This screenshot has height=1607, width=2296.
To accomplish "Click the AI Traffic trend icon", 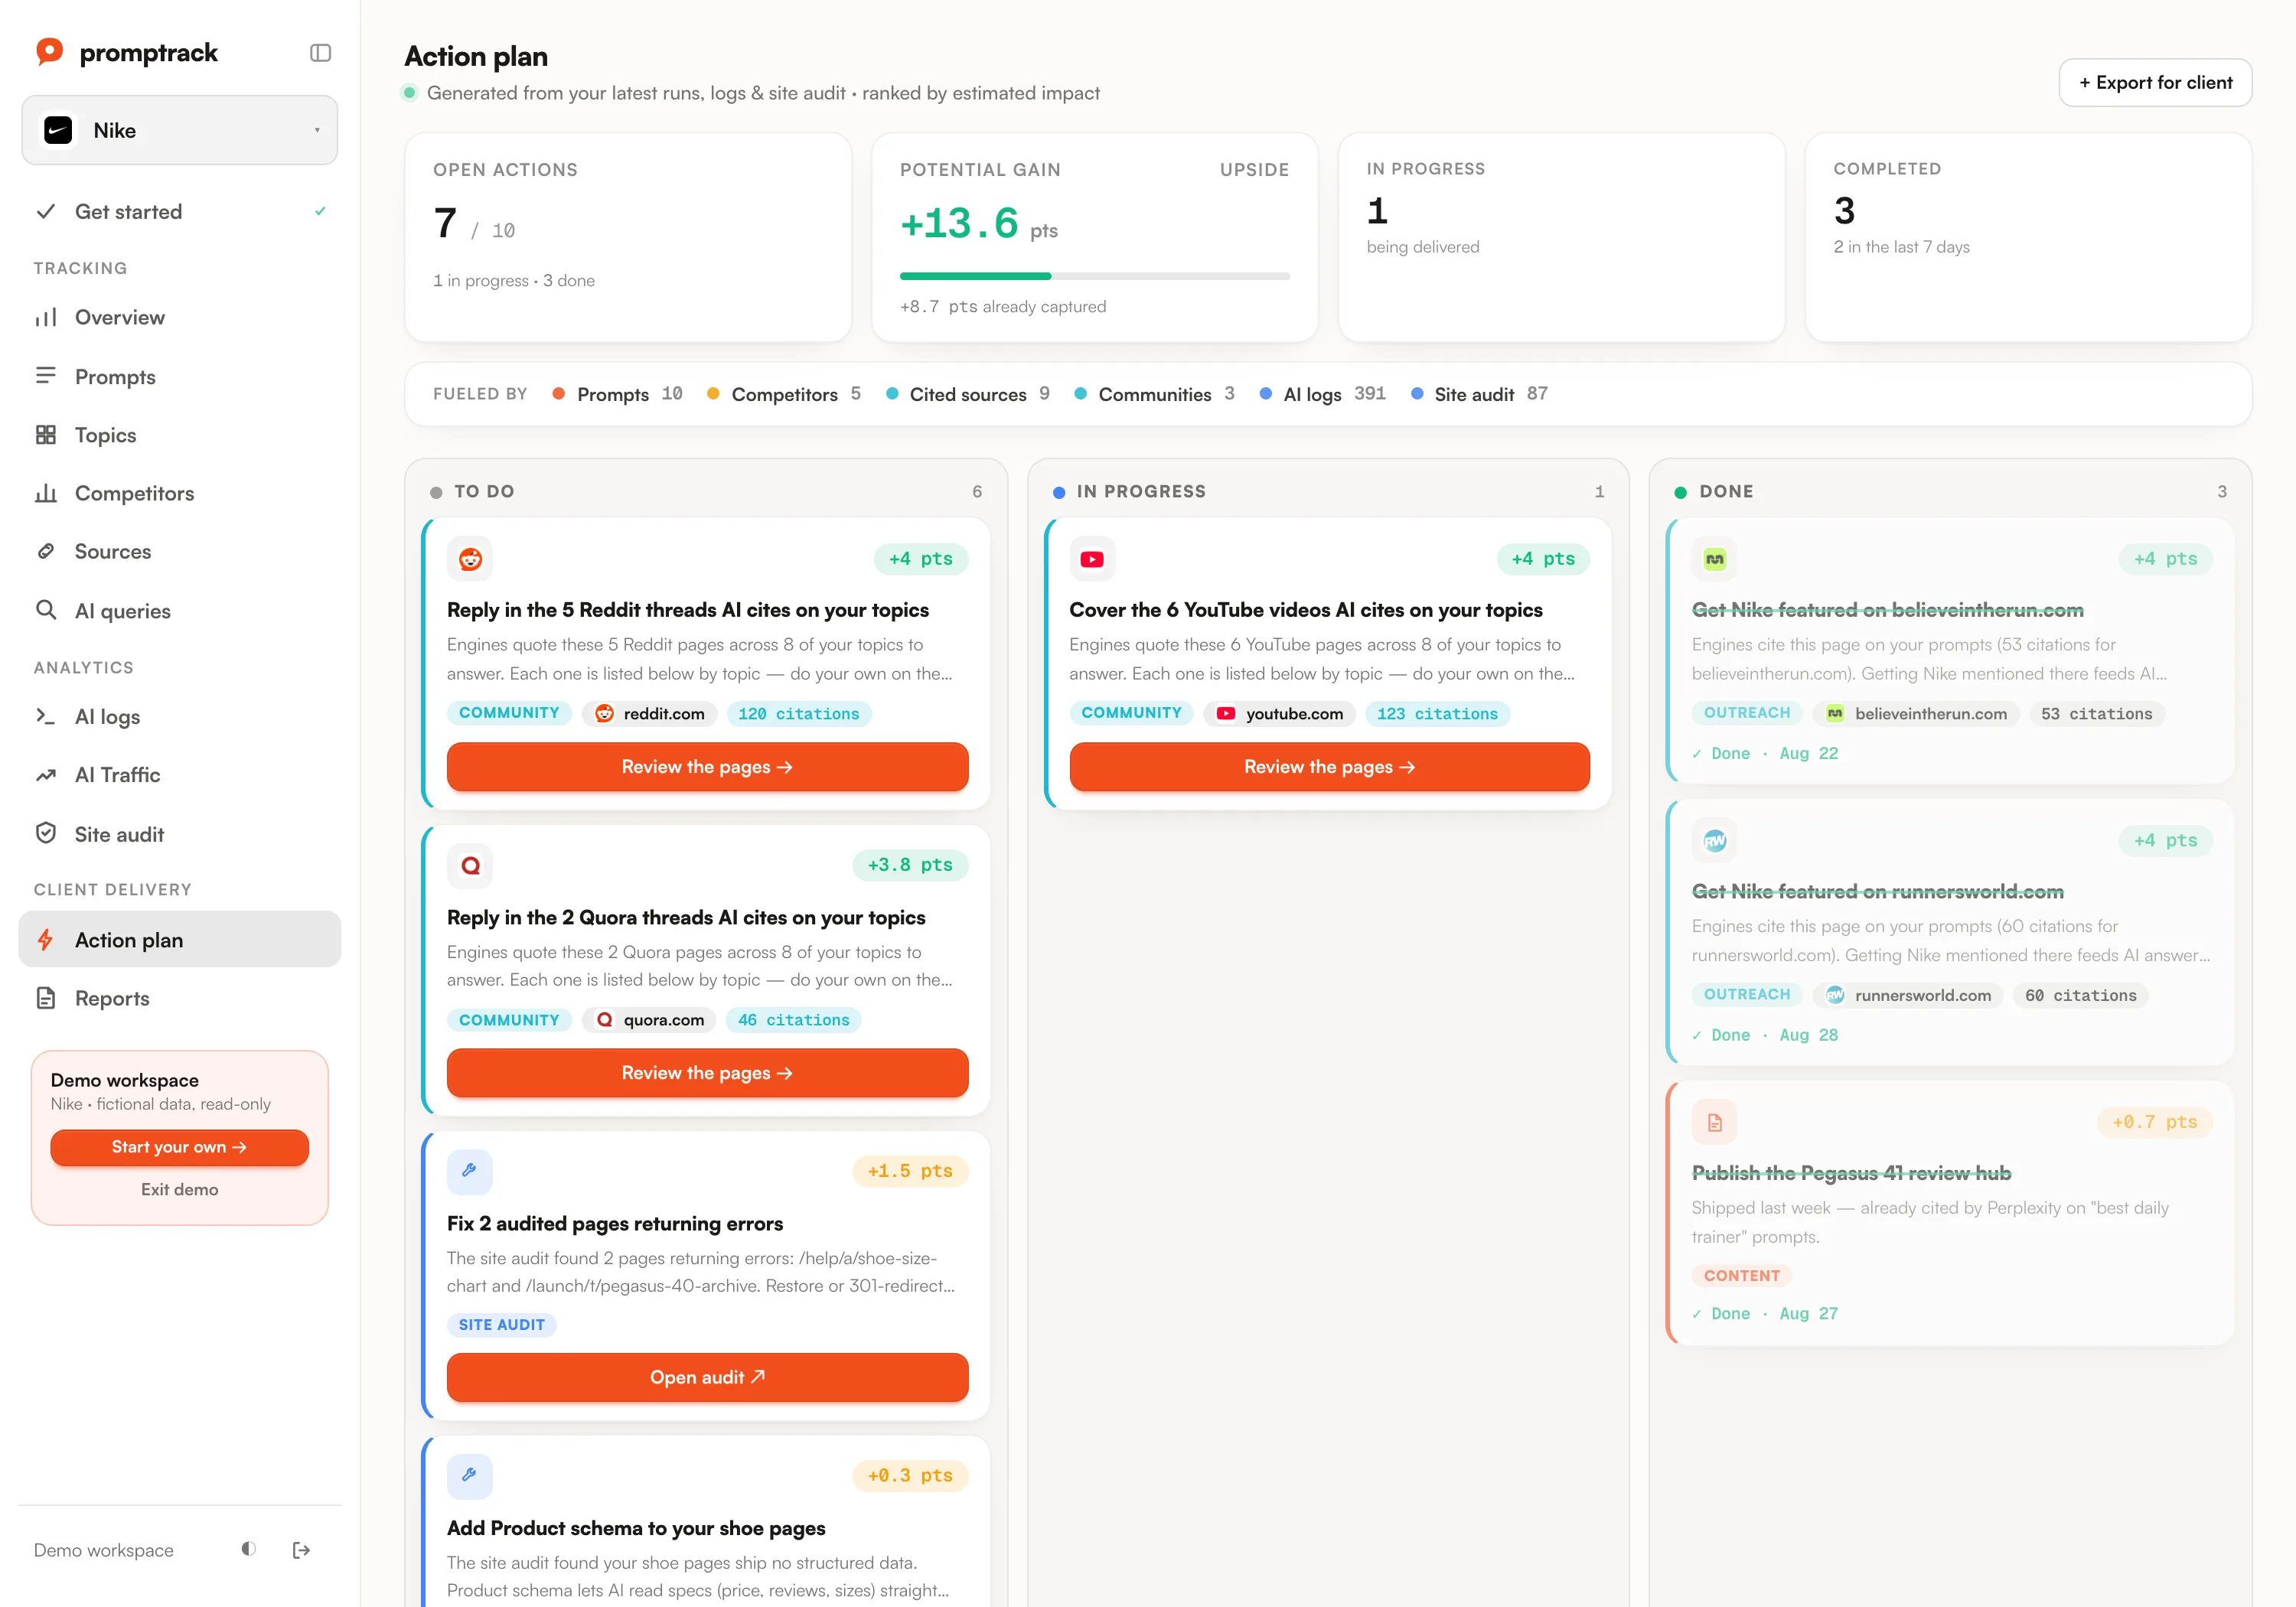I will (46, 775).
